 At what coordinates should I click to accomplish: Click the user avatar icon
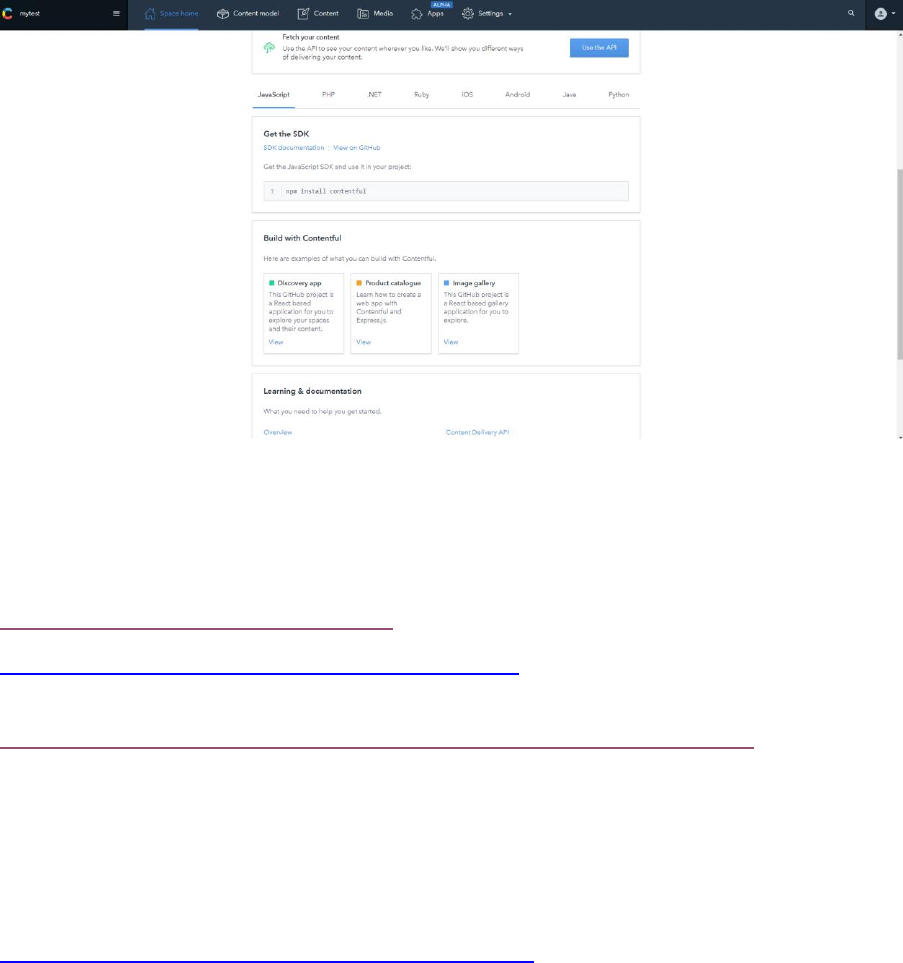coord(880,14)
